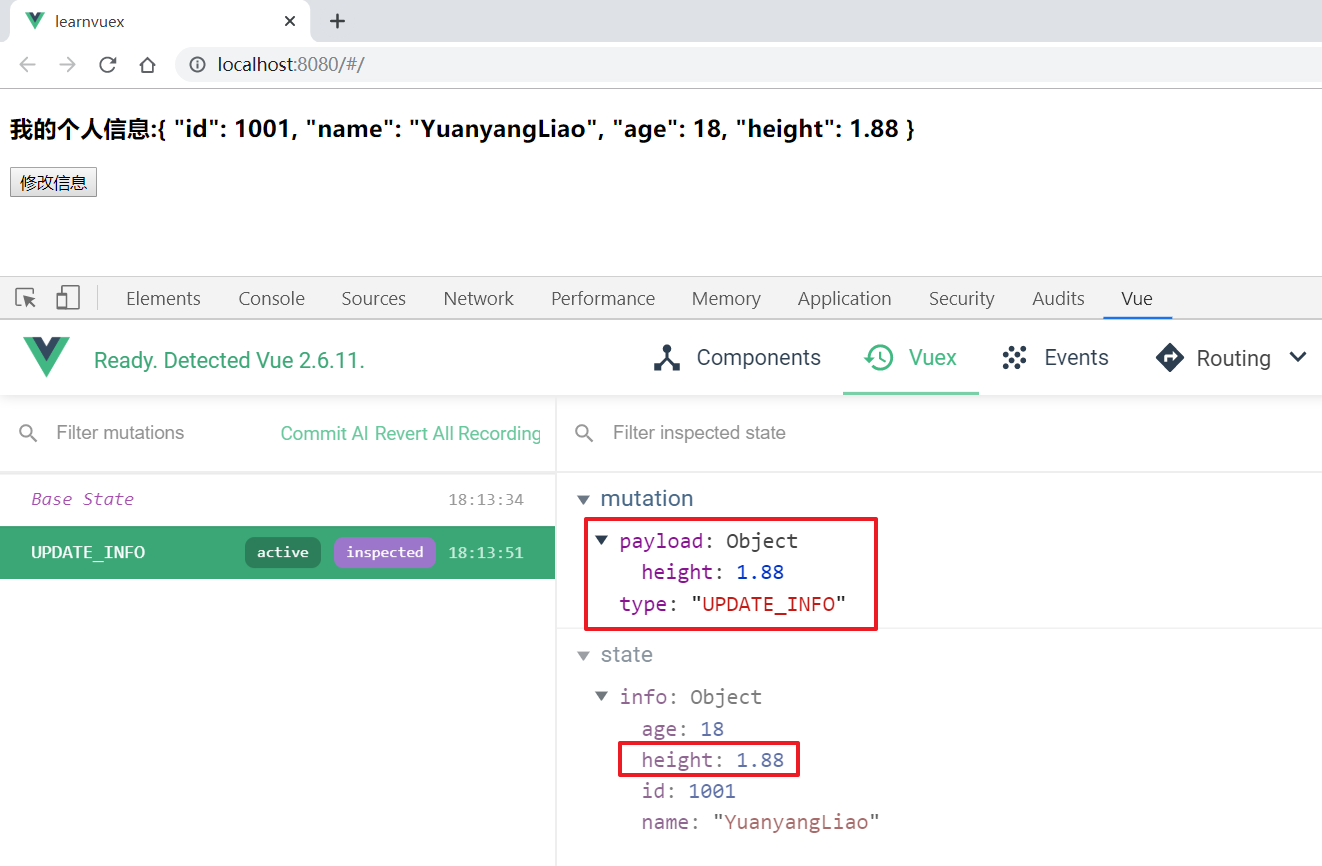
Task: Switch to the Components tab
Action: pos(737,358)
